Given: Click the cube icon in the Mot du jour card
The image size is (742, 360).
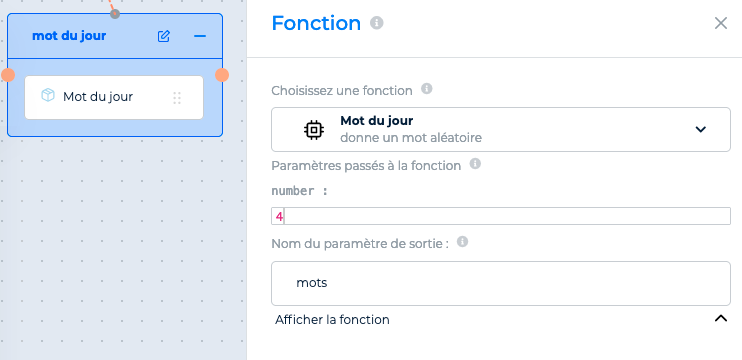Looking at the screenshot, I should click(48, 96).
